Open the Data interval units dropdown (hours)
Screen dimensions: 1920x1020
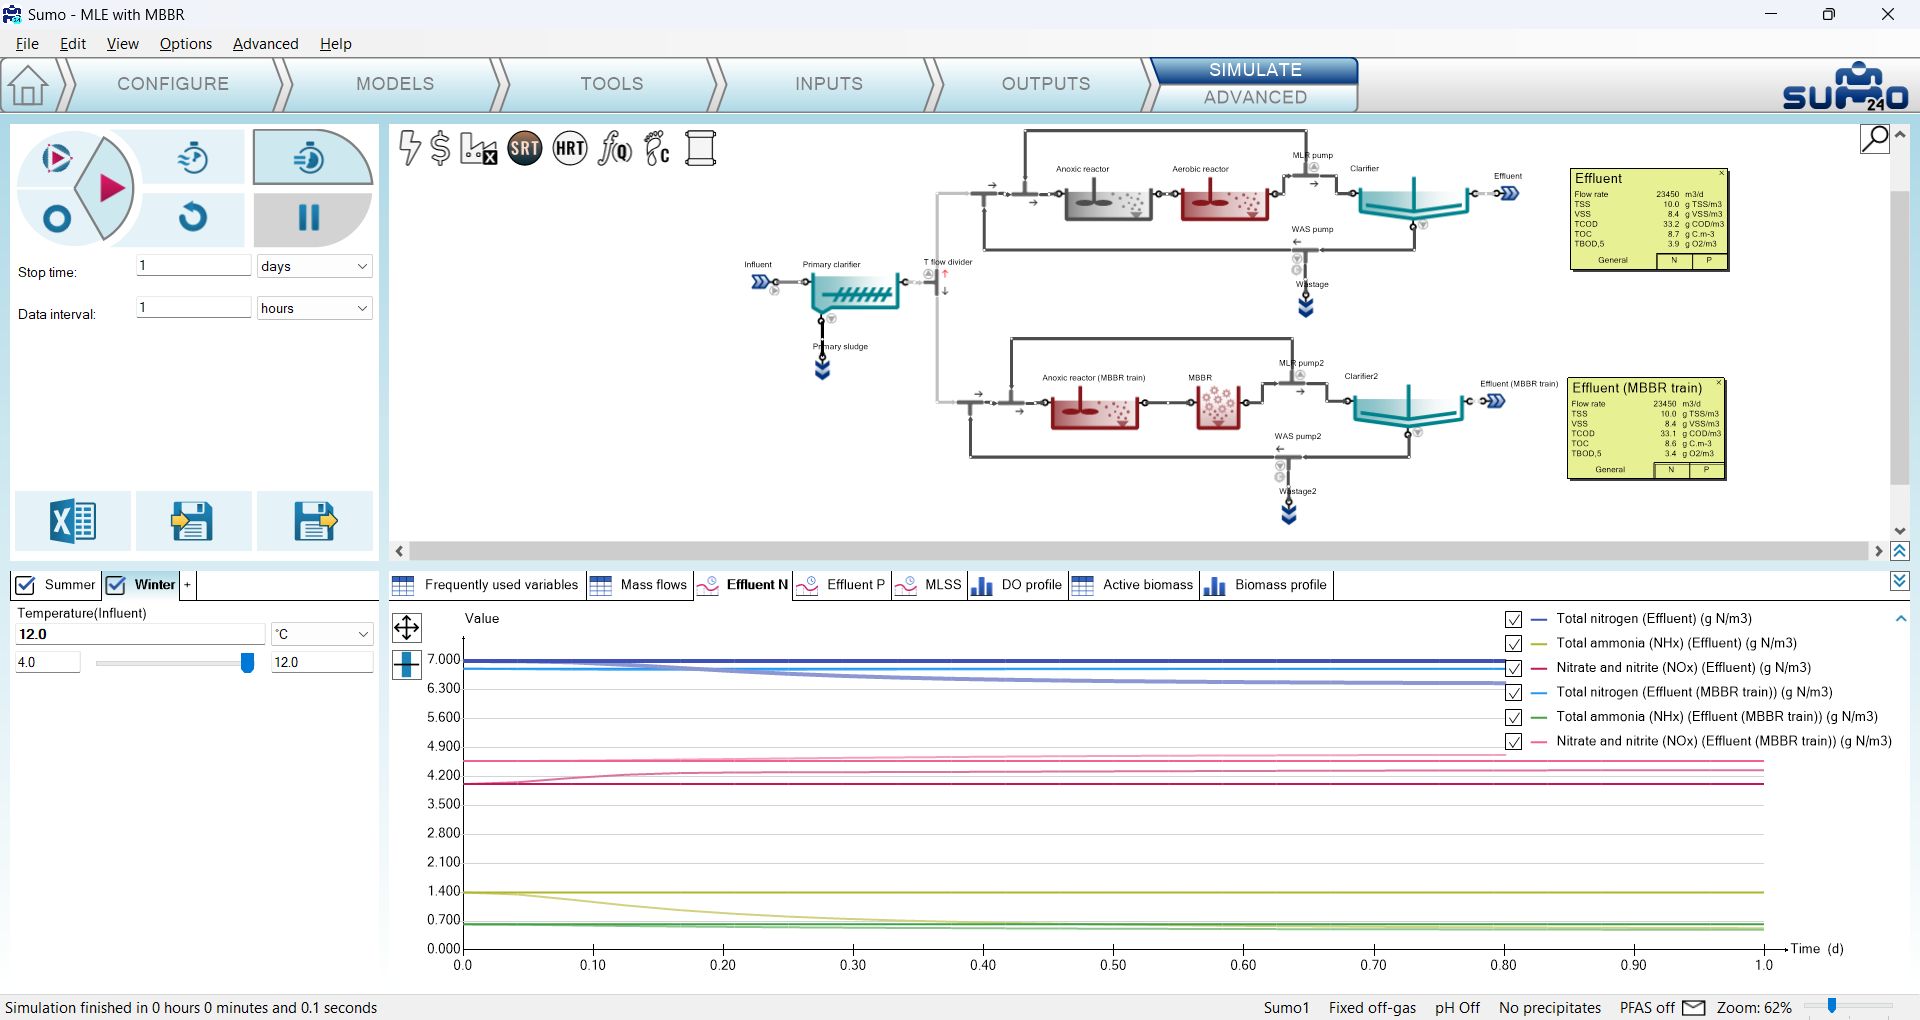(314, 308)
